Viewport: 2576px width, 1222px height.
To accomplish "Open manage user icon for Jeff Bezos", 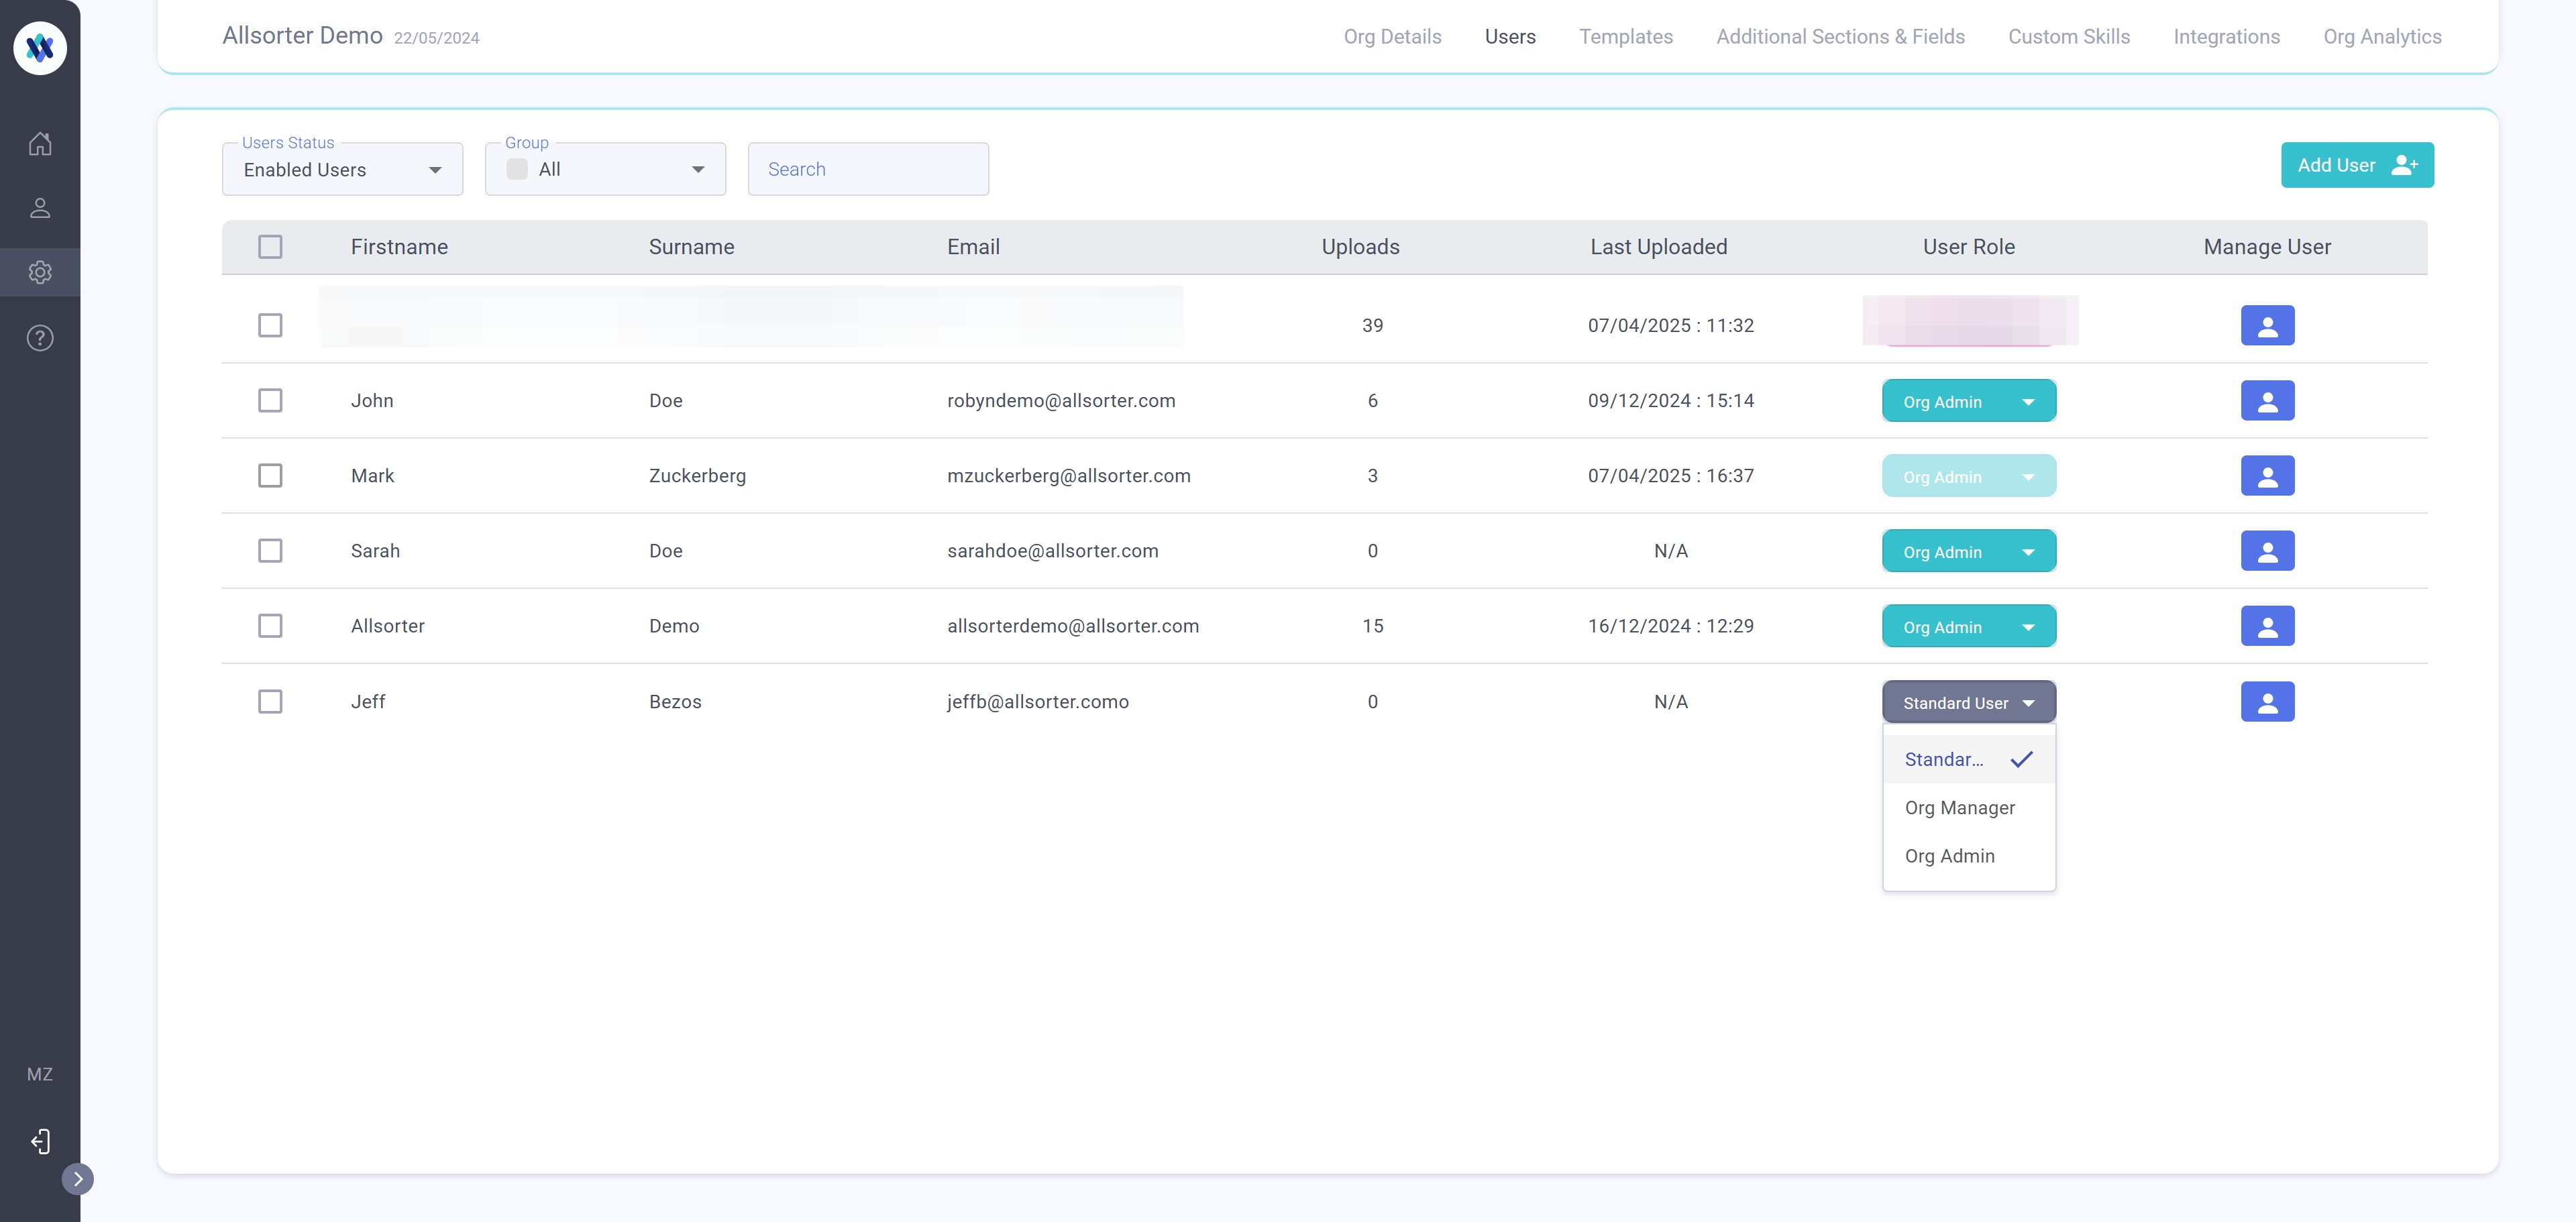I will [2267, 702].
